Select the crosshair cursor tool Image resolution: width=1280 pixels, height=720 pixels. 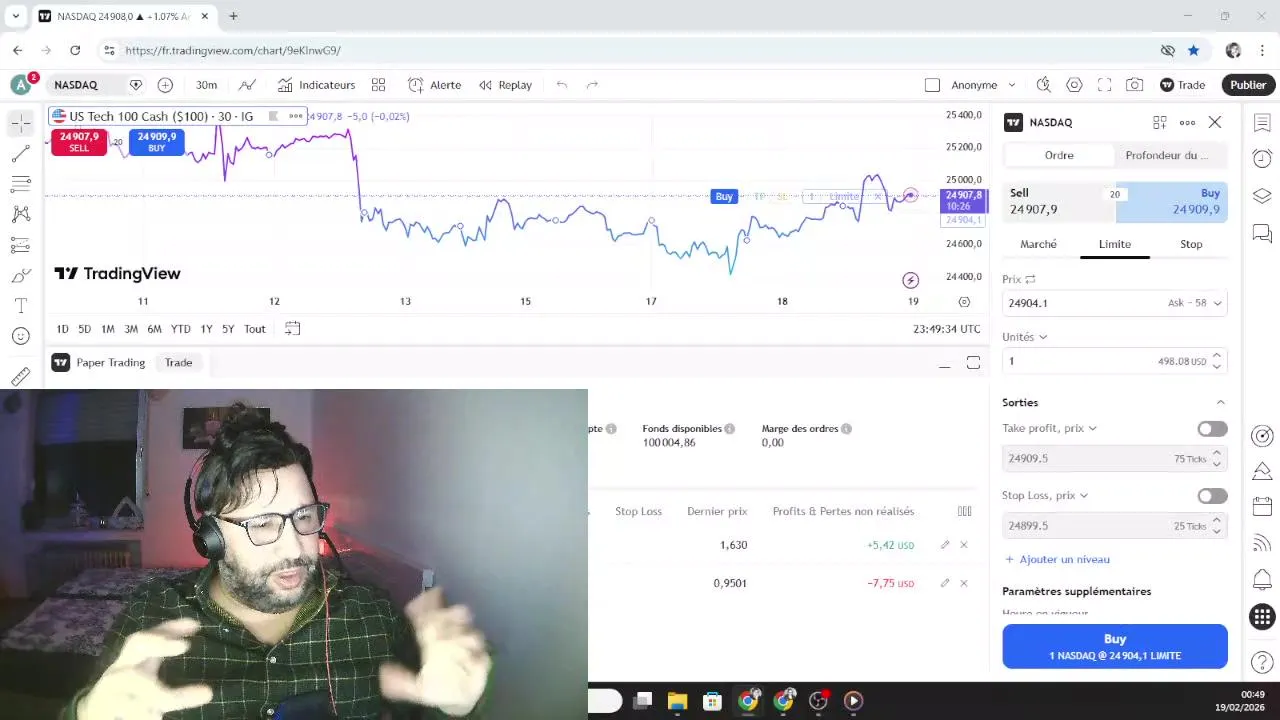(21, 123)
